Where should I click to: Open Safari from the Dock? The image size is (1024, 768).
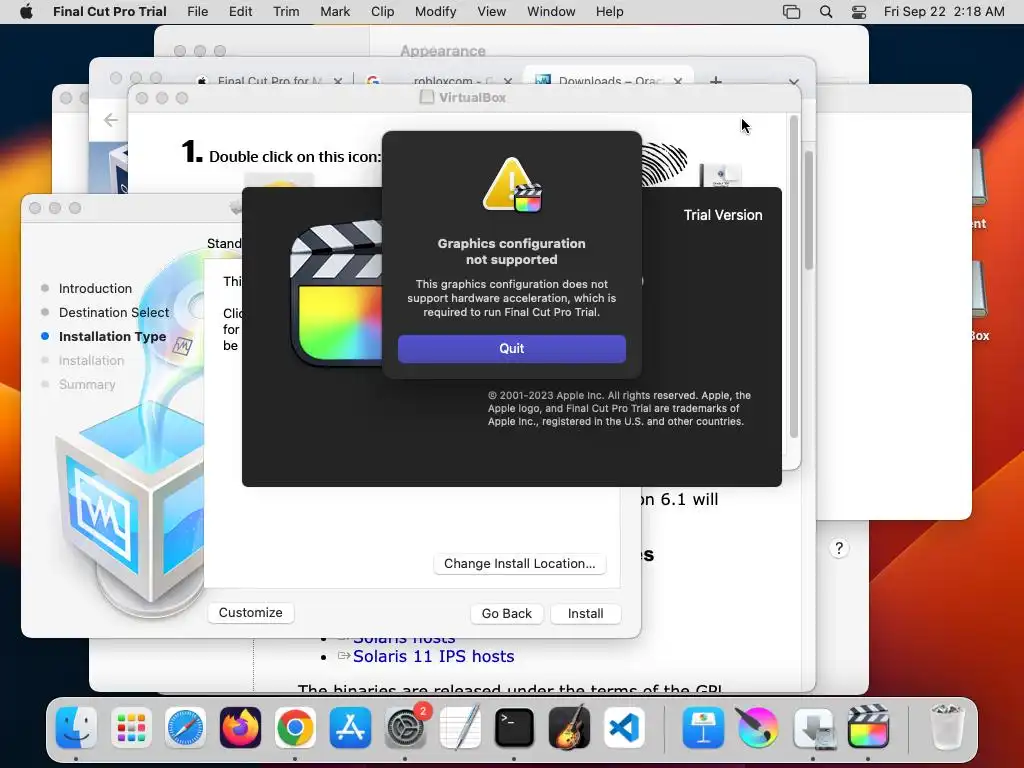pos(185,728)
